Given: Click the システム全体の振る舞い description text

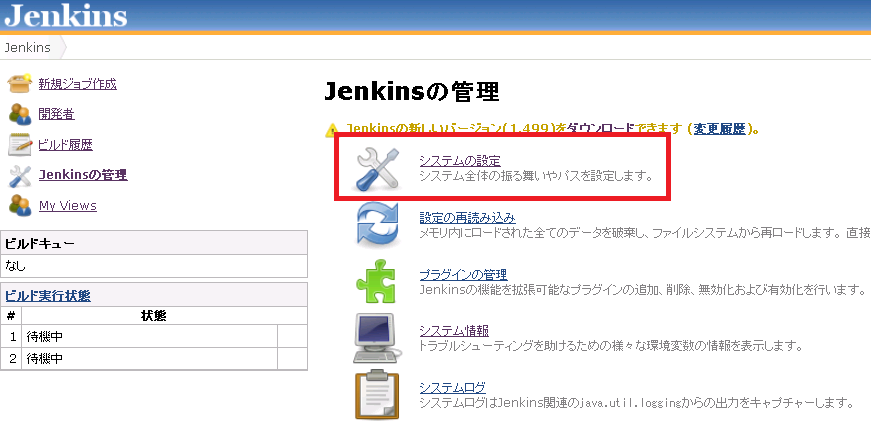Looking at the screenshot, I should (535, 176).
